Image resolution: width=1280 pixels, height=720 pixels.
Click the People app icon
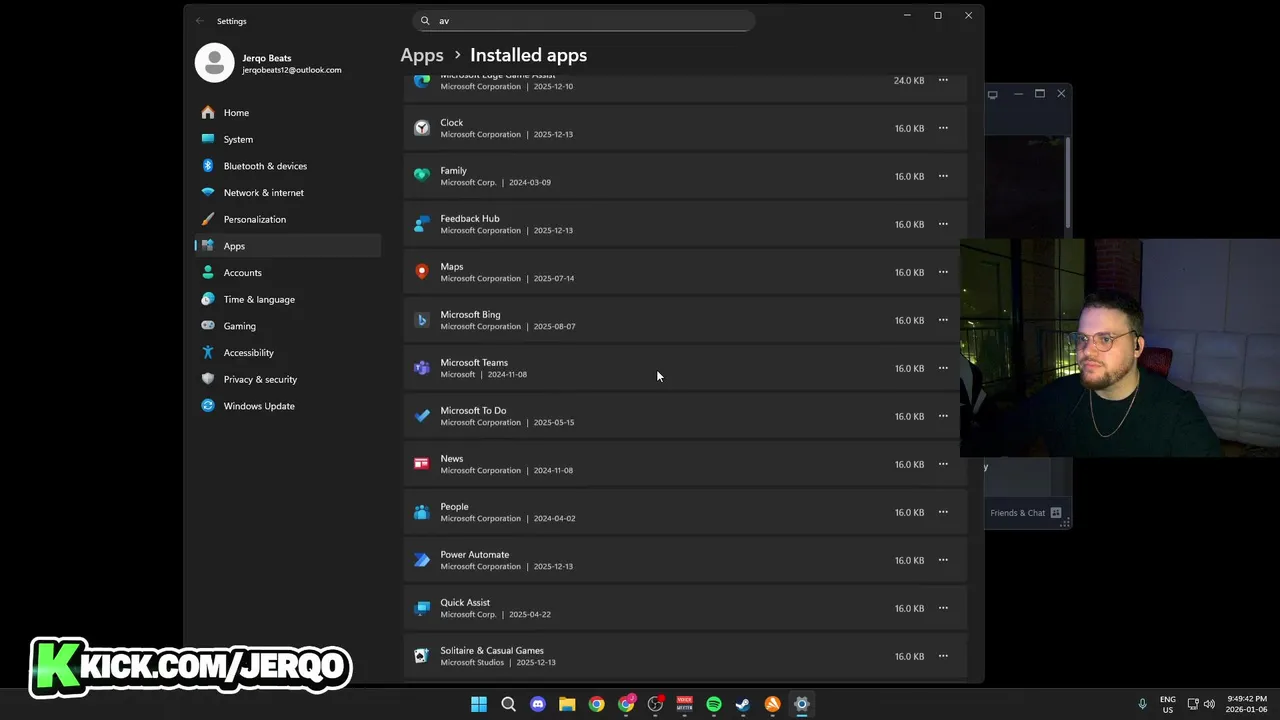tap(422, 512)
